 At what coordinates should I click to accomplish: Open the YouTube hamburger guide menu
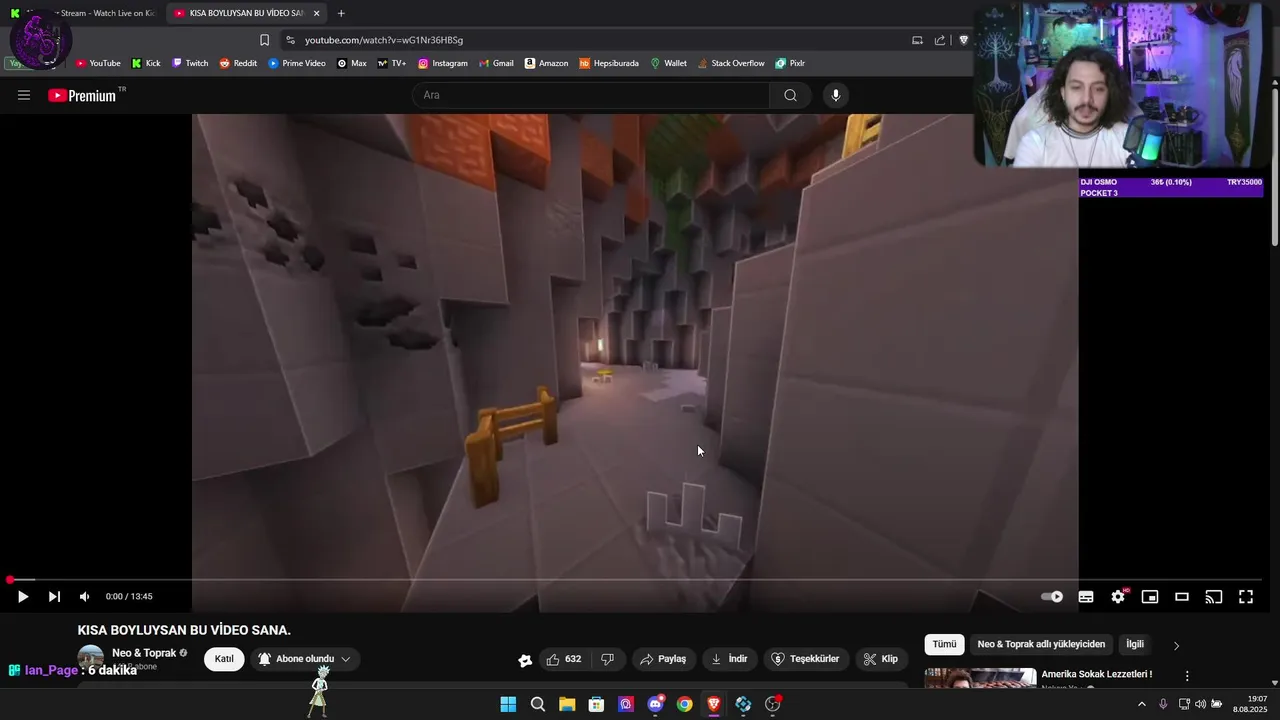tap(24, 95)
